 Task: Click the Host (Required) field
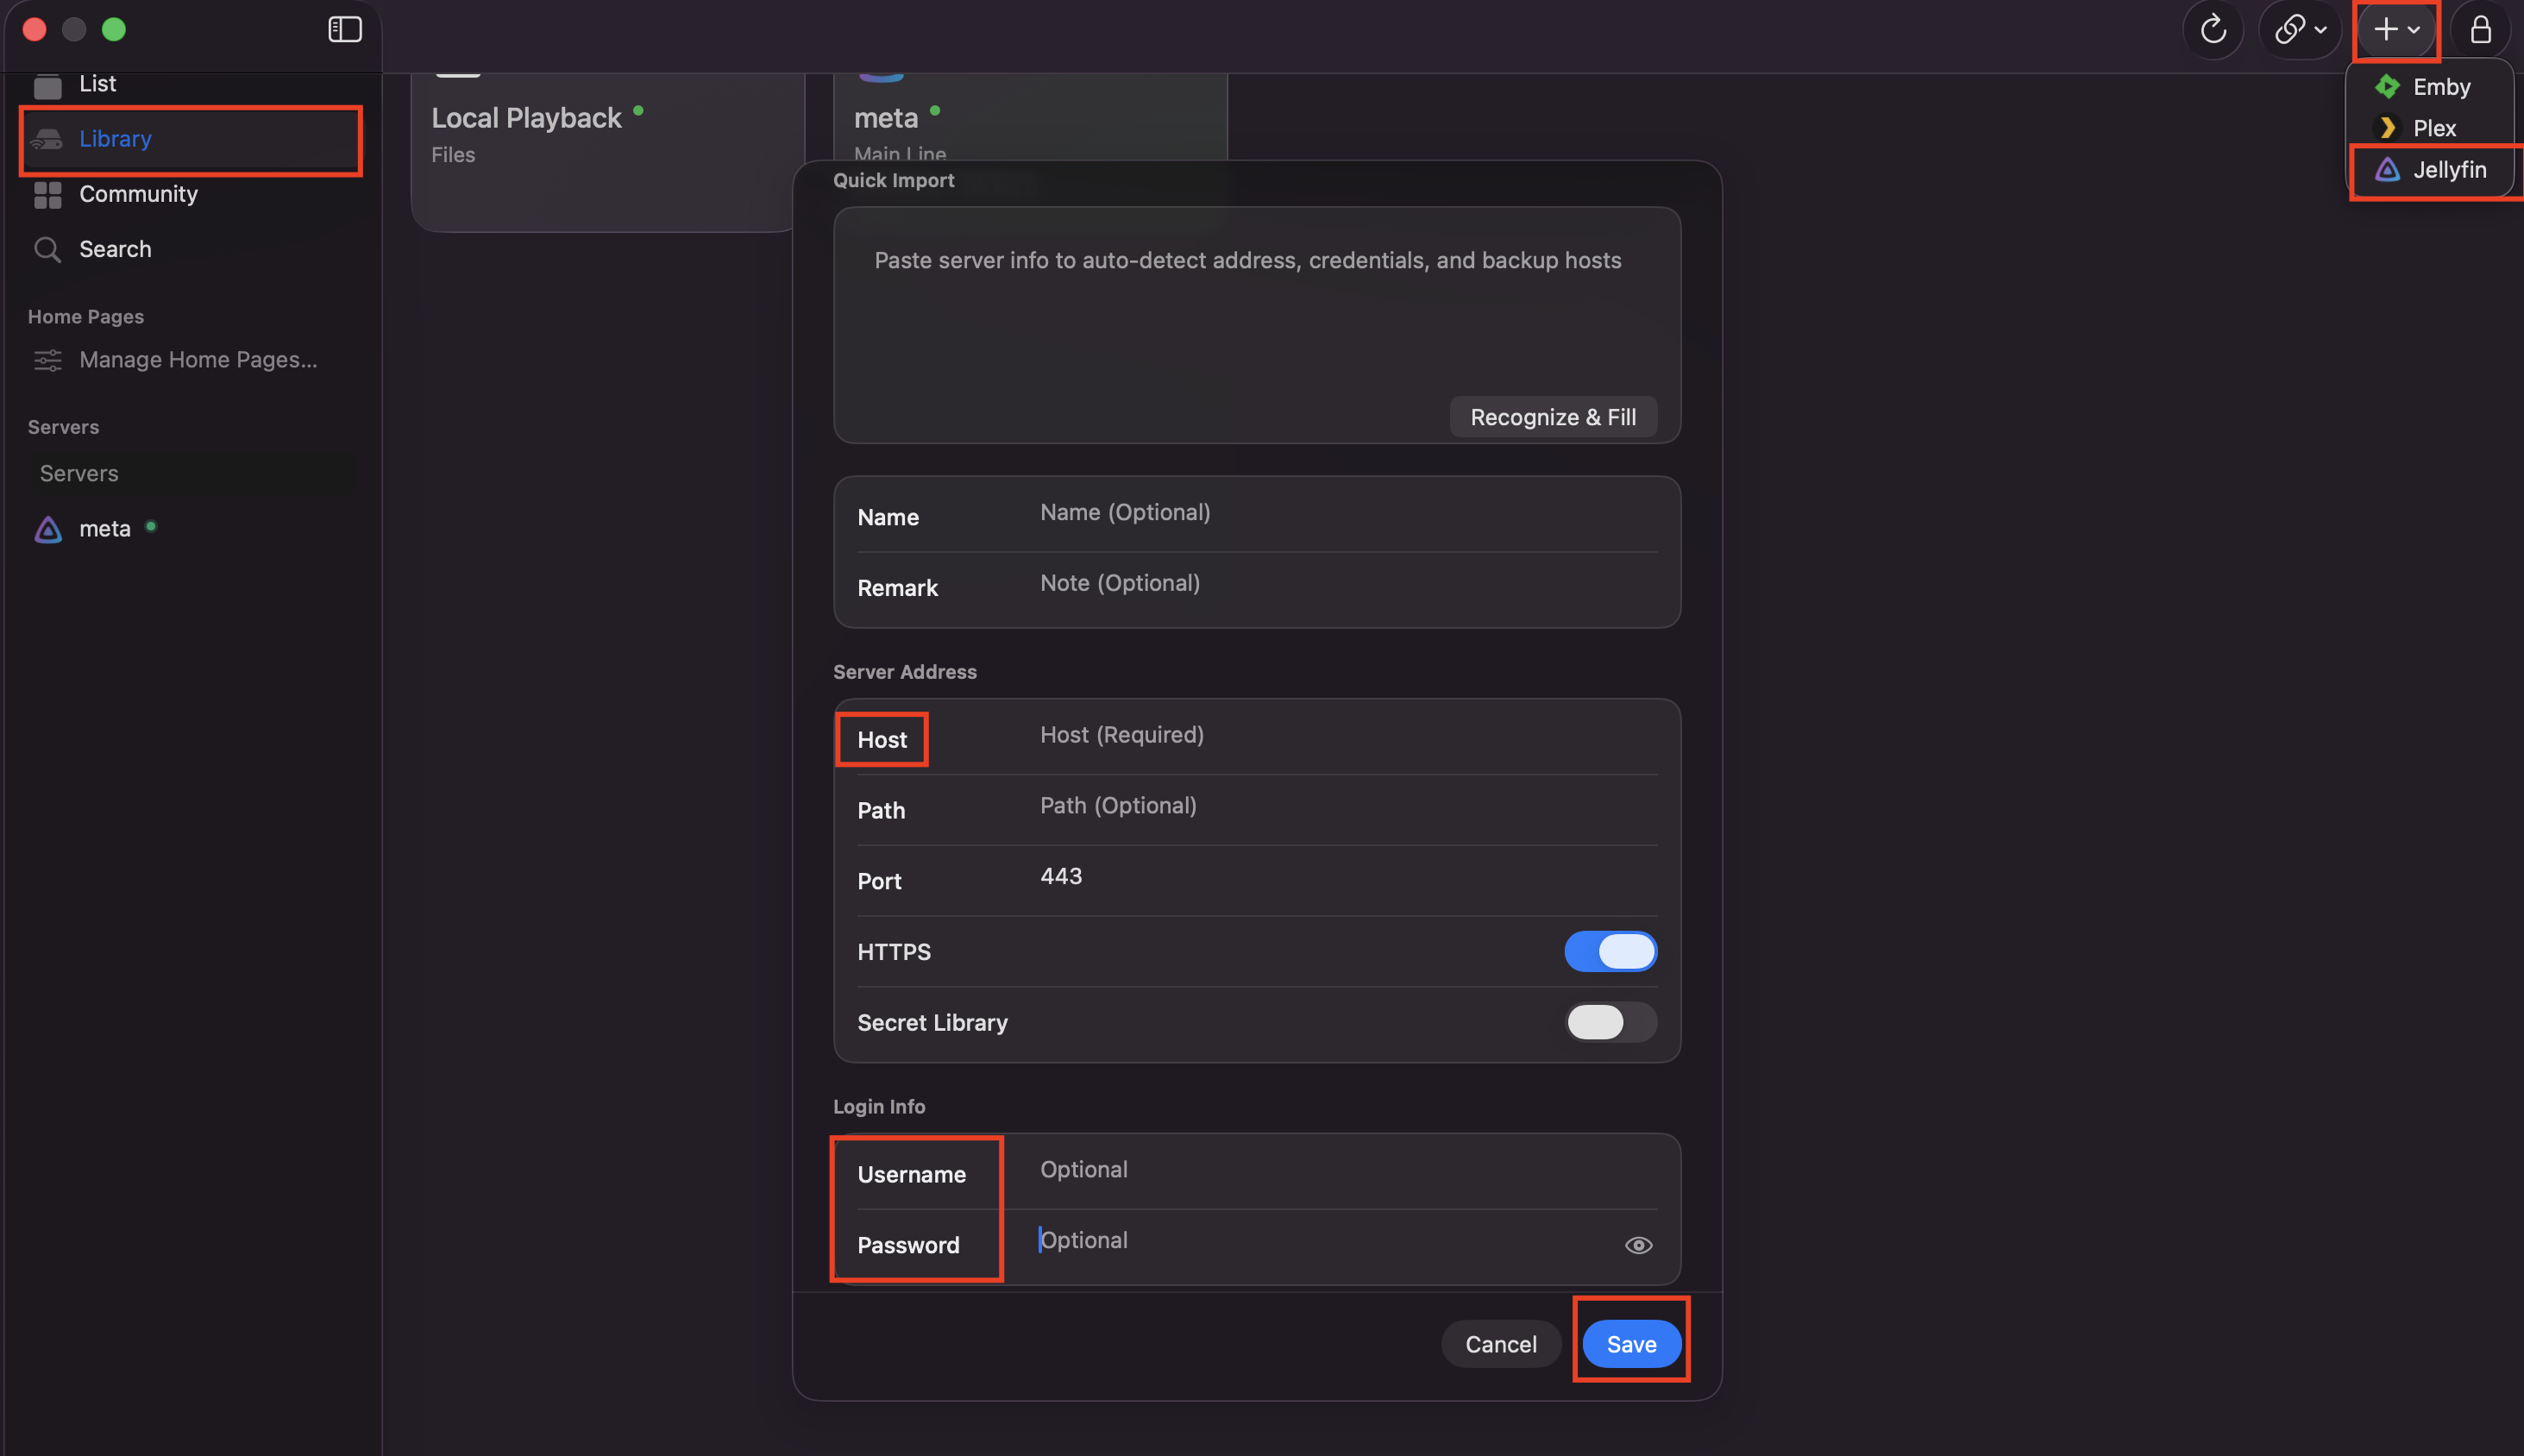pos(1347,735)
